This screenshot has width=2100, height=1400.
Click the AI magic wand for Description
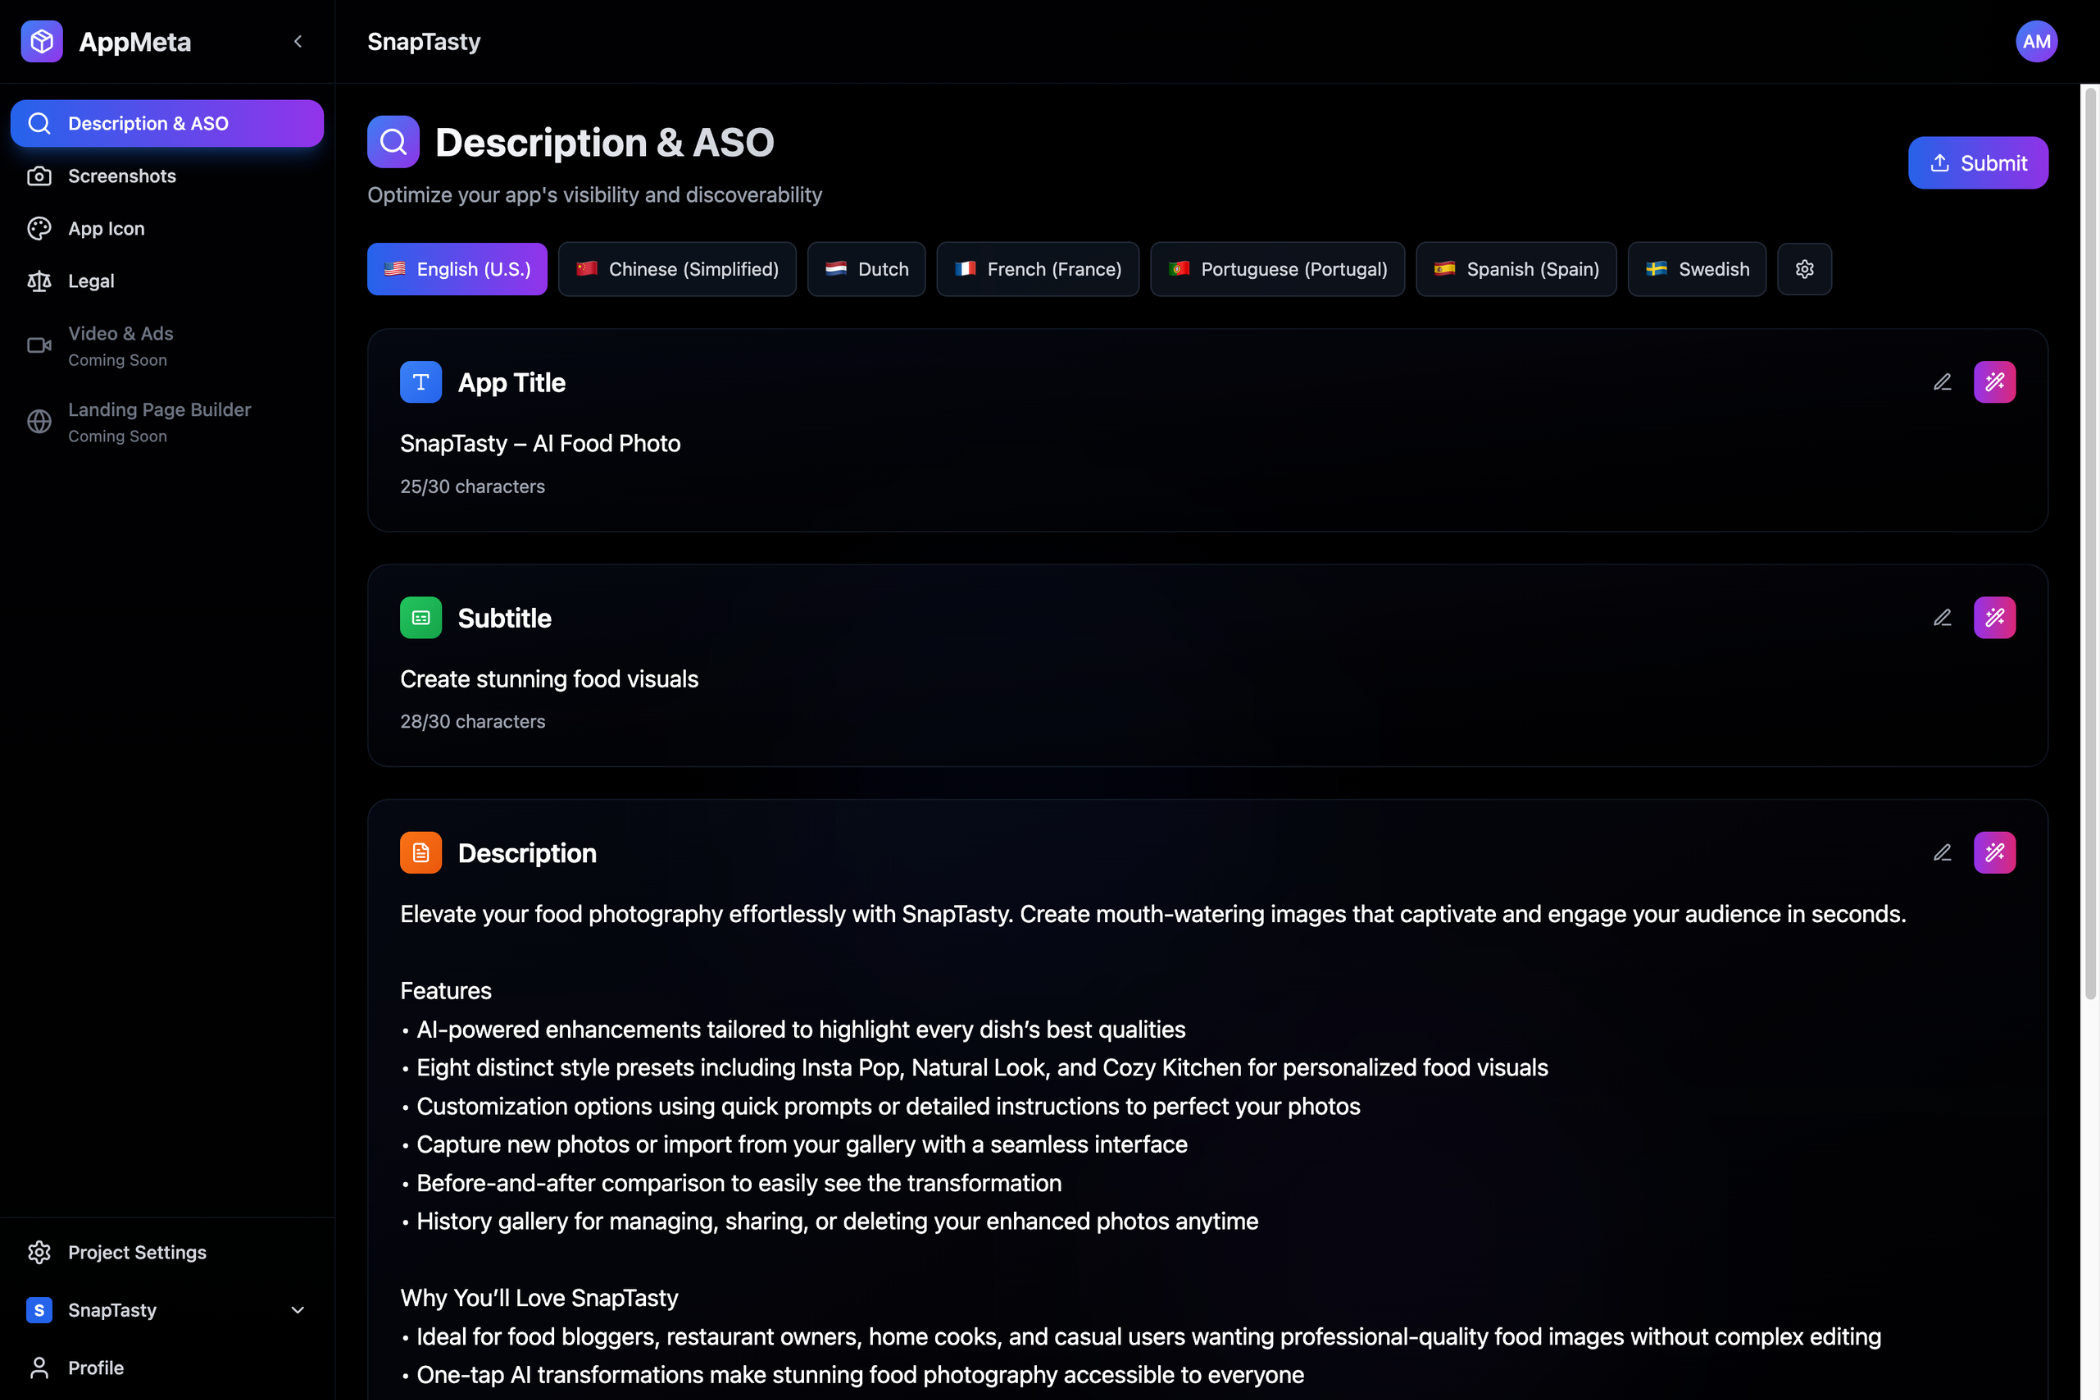[1994, 853]
